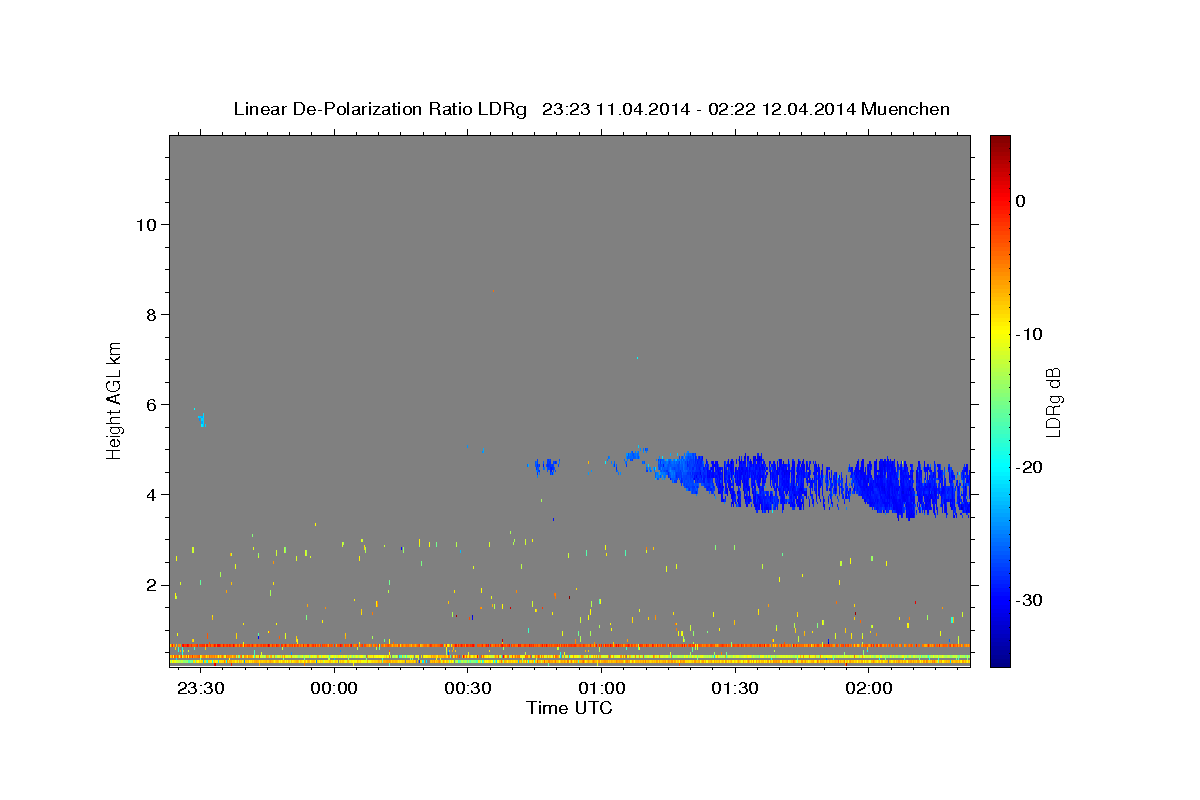The height and width of the screenshot is (800, 1200).
Task: Click the height tick label 2
Action: click(x=151, y=584)
